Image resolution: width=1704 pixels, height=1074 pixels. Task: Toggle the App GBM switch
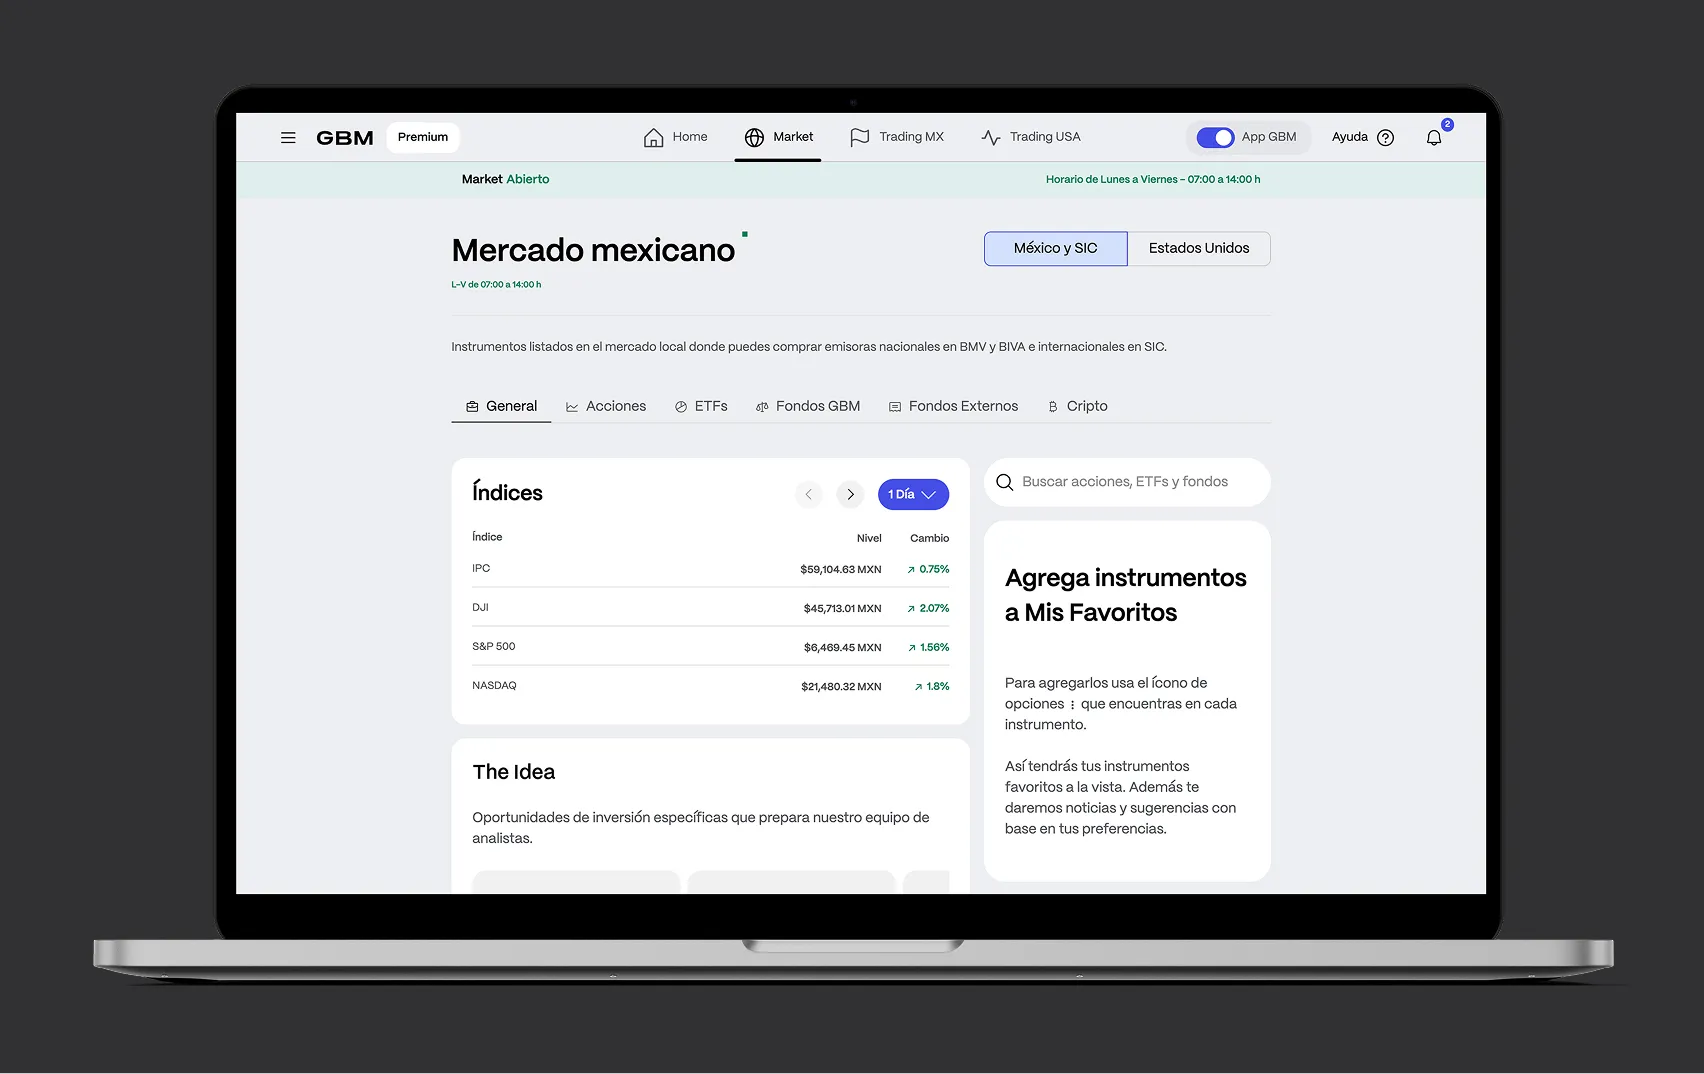coord(1215,138)
